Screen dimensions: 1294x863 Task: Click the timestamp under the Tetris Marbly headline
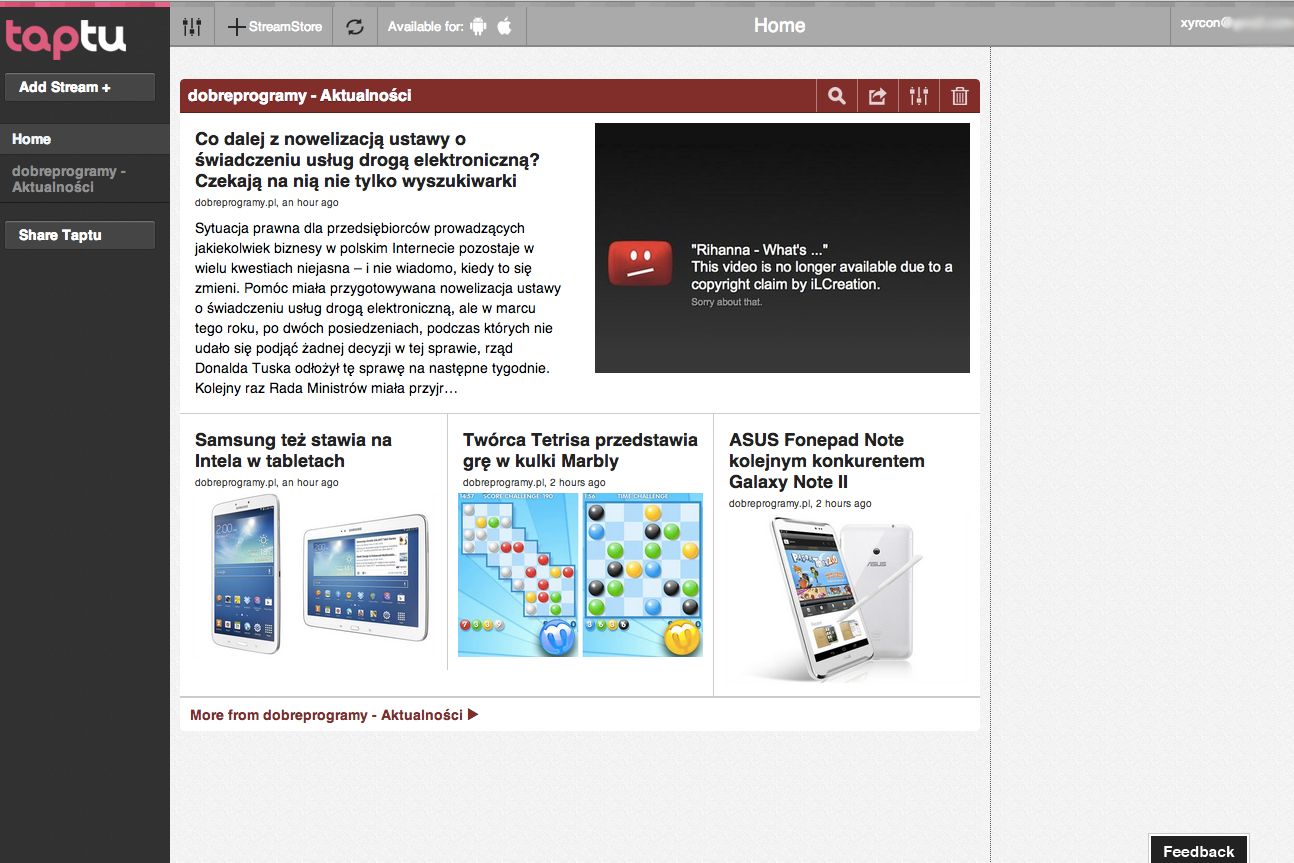pyautogui.click(x=534, y=482)
